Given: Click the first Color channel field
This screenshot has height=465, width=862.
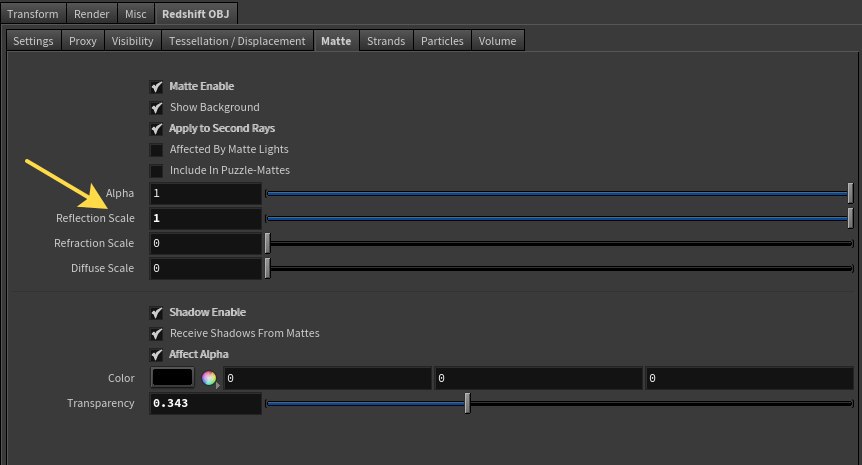Looking at the screenshot, I should pos(328,378).
